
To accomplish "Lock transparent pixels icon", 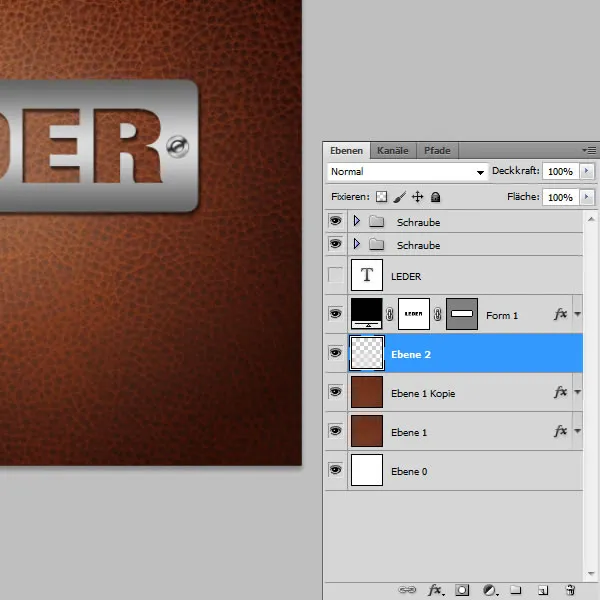I will [381, 198].
